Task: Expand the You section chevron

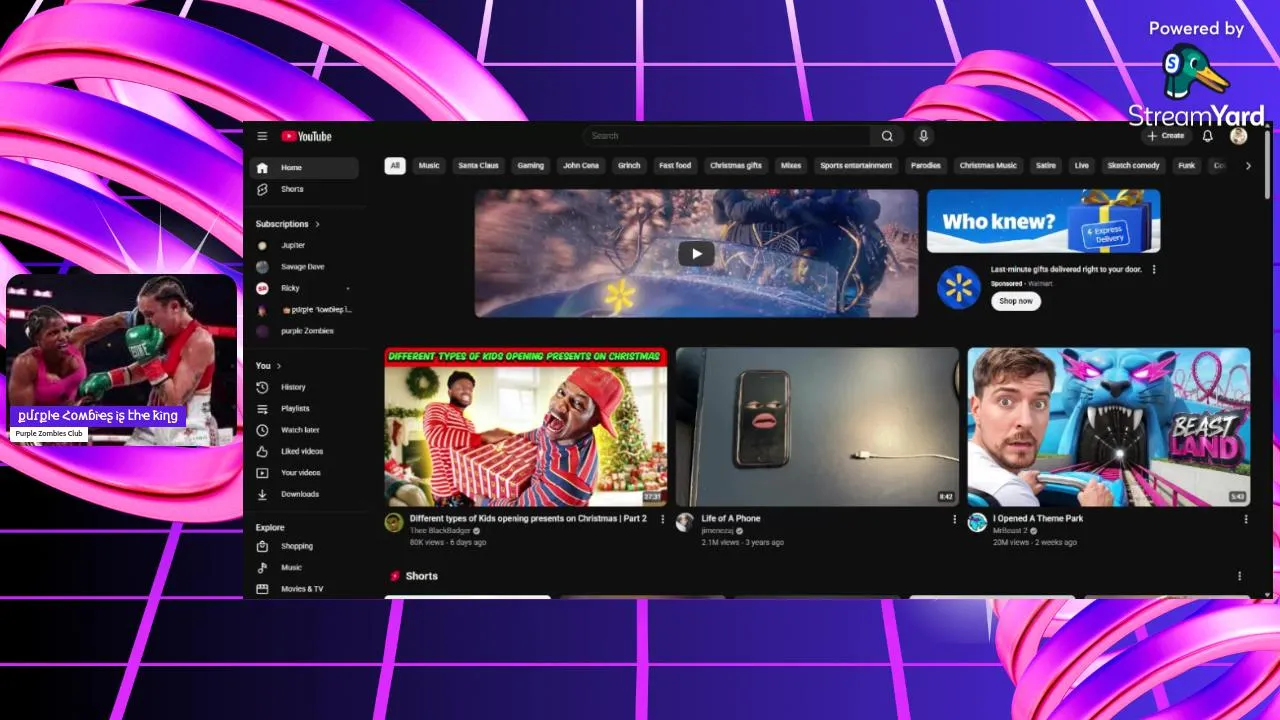Action: tap(279, 366)
